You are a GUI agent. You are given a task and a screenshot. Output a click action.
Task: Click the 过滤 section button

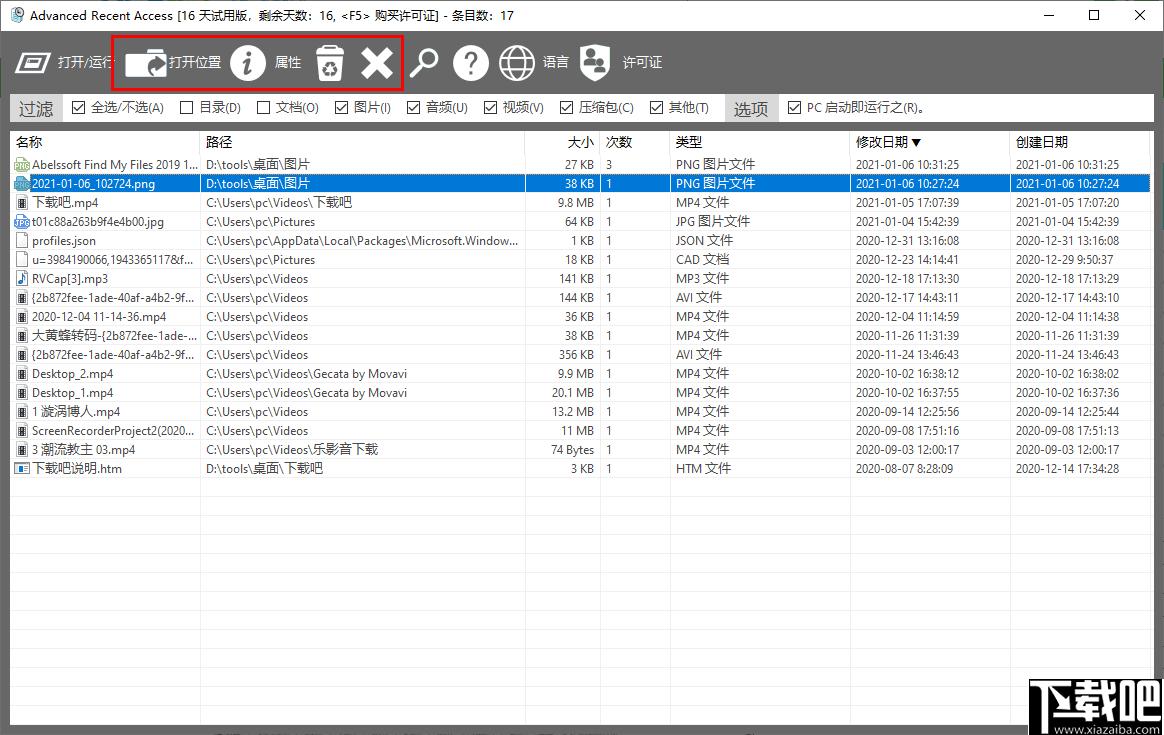(36, 108)
